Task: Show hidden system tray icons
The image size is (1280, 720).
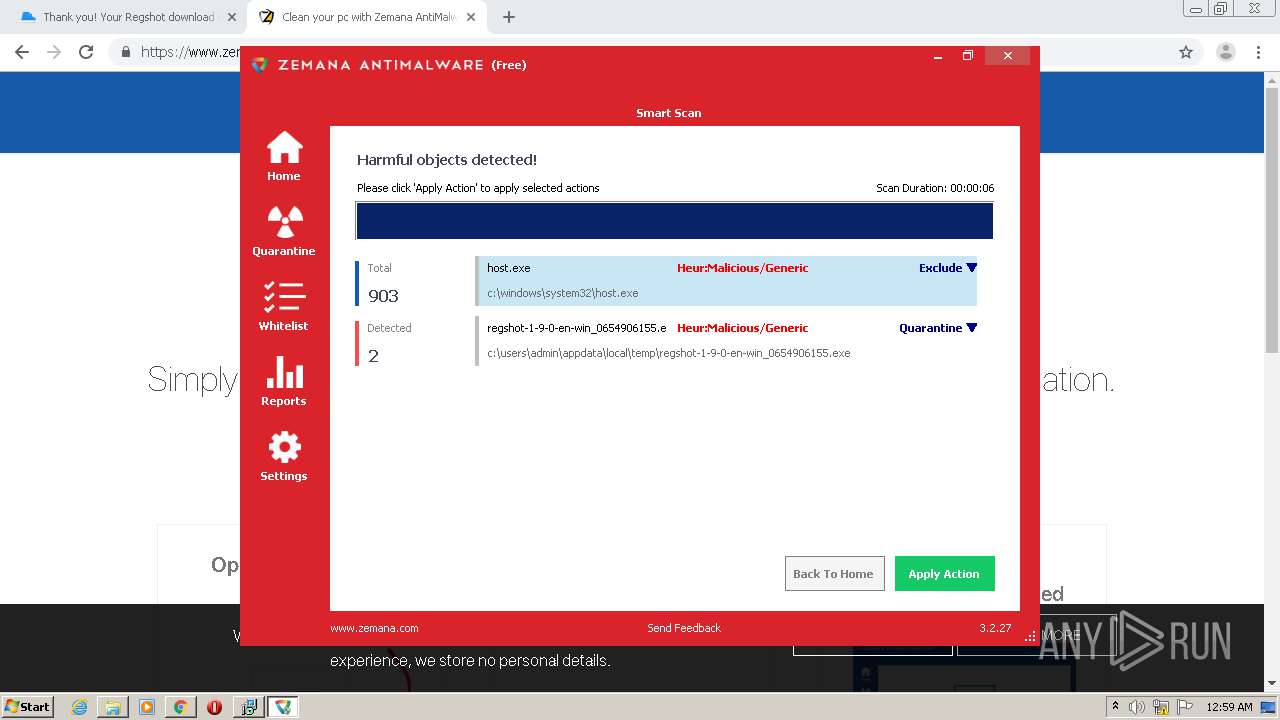Action: 1115,707
